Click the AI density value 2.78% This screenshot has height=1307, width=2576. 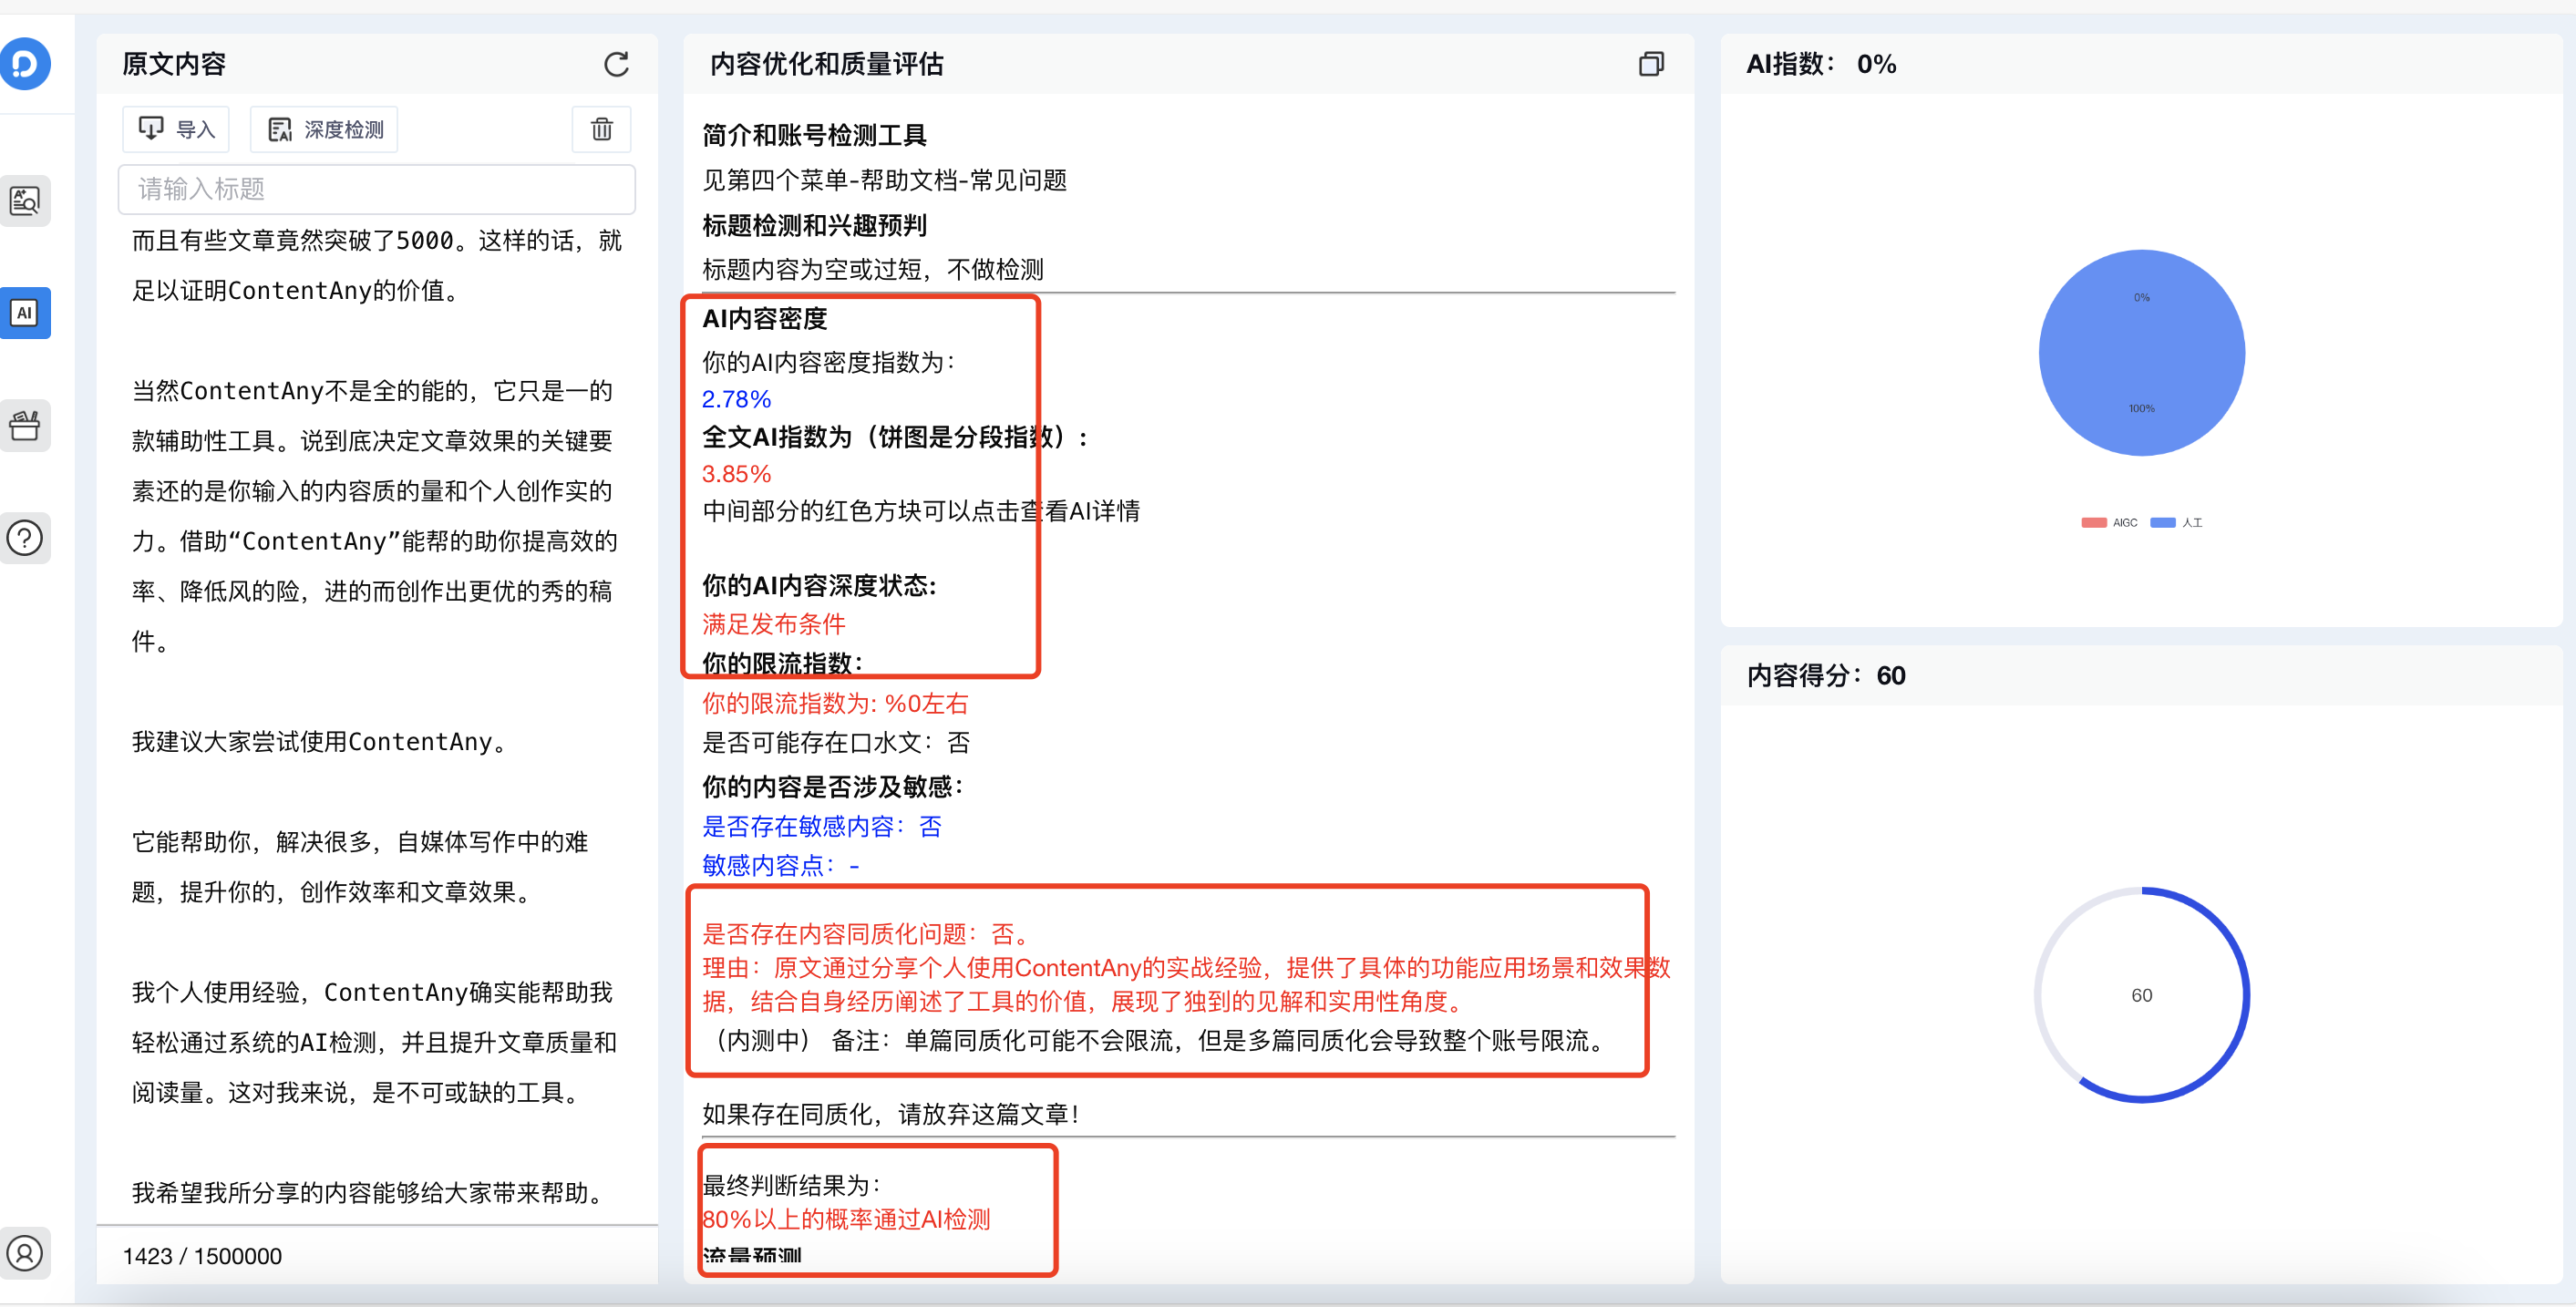point(736,399)
